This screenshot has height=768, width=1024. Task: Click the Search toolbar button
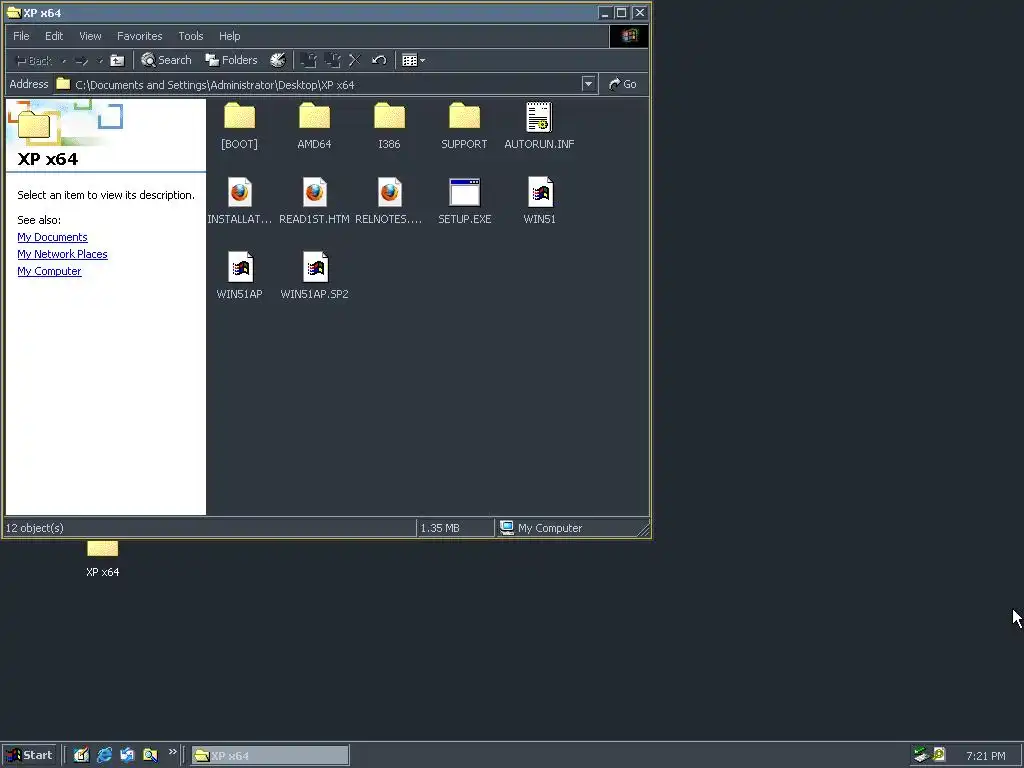coord(167,61)
